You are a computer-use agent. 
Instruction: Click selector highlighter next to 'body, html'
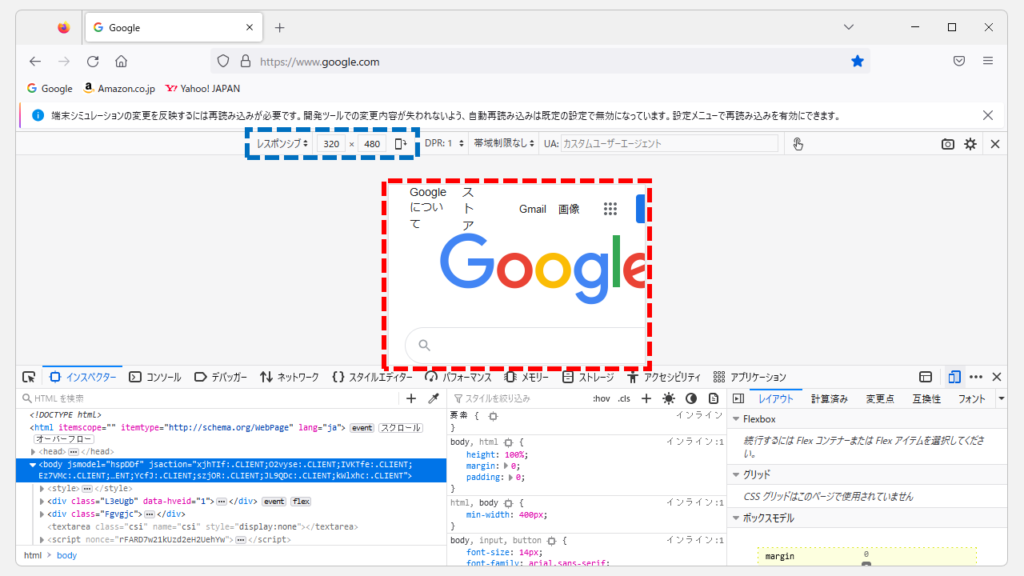coord(508,442)
